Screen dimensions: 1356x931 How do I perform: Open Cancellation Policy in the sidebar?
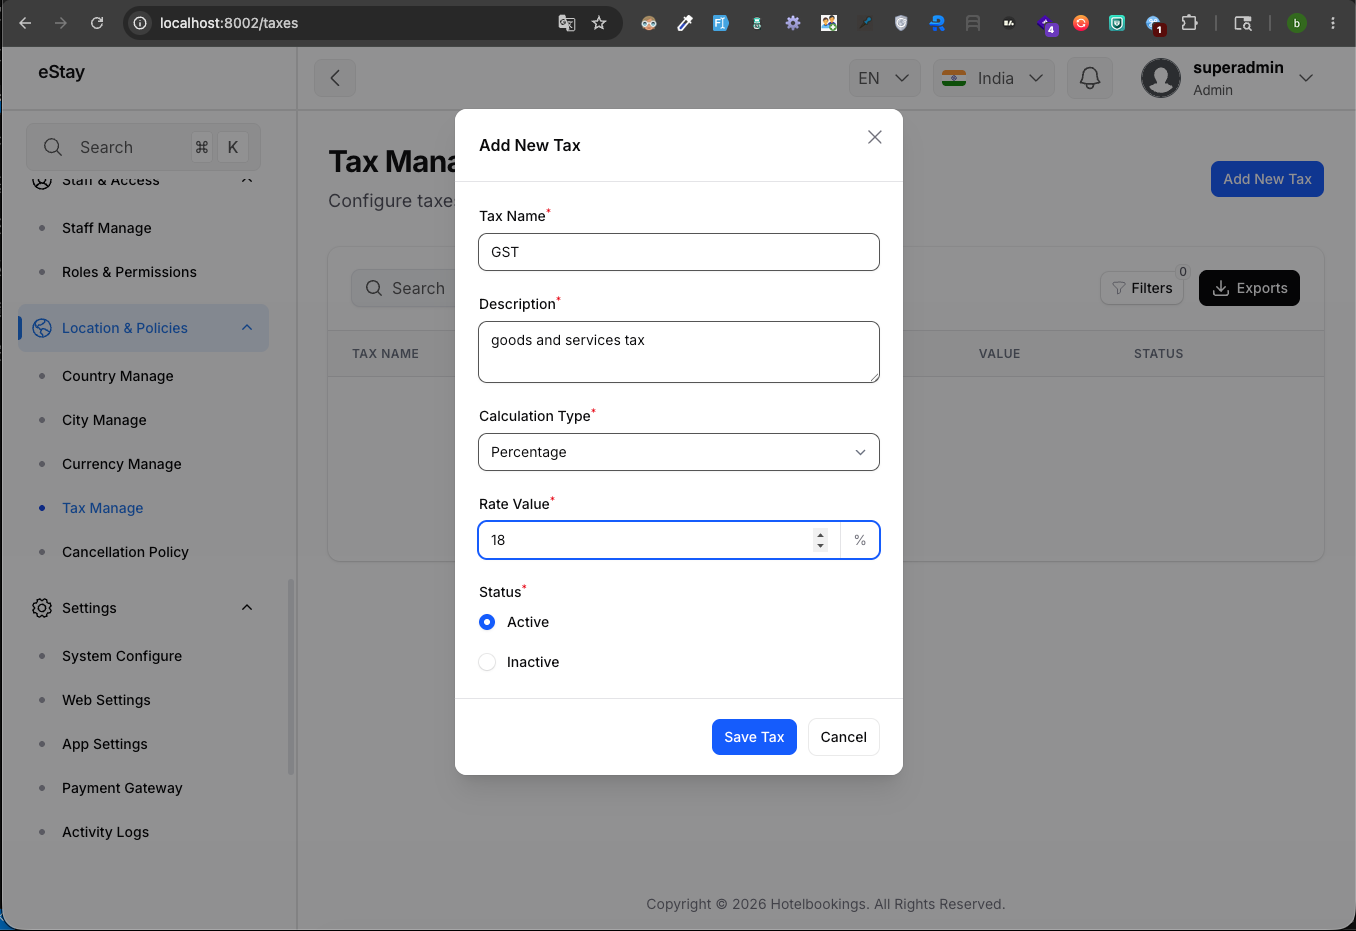tap(125, 552)
